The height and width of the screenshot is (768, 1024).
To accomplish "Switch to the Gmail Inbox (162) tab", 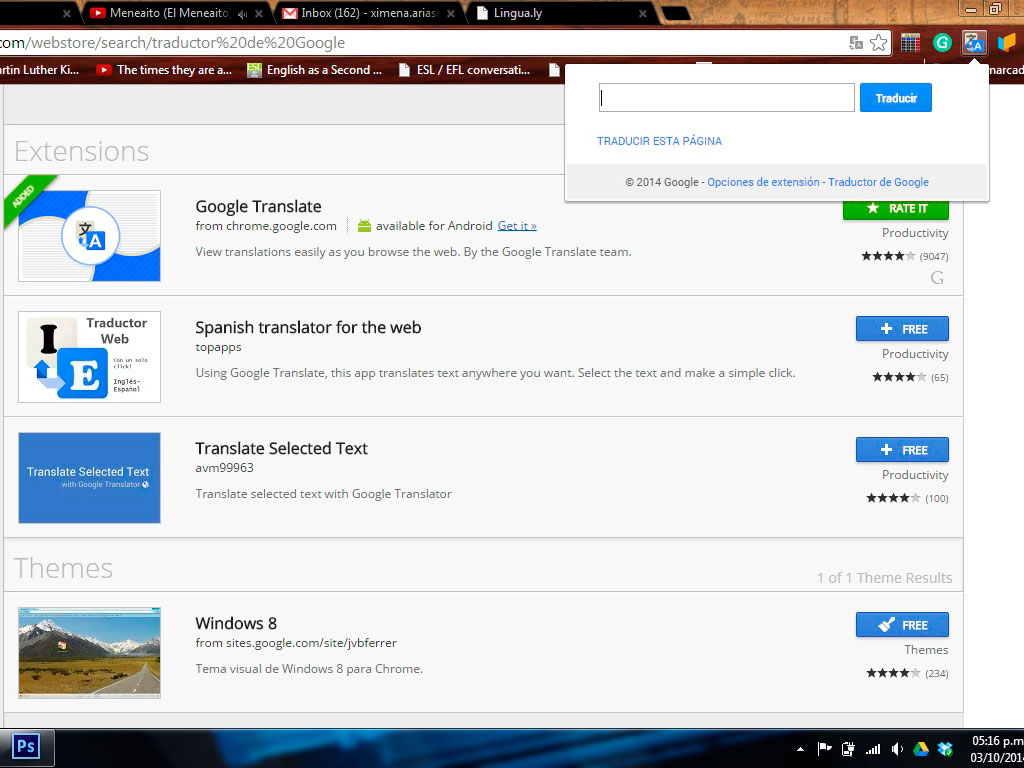I will click(x=369, y=13).
